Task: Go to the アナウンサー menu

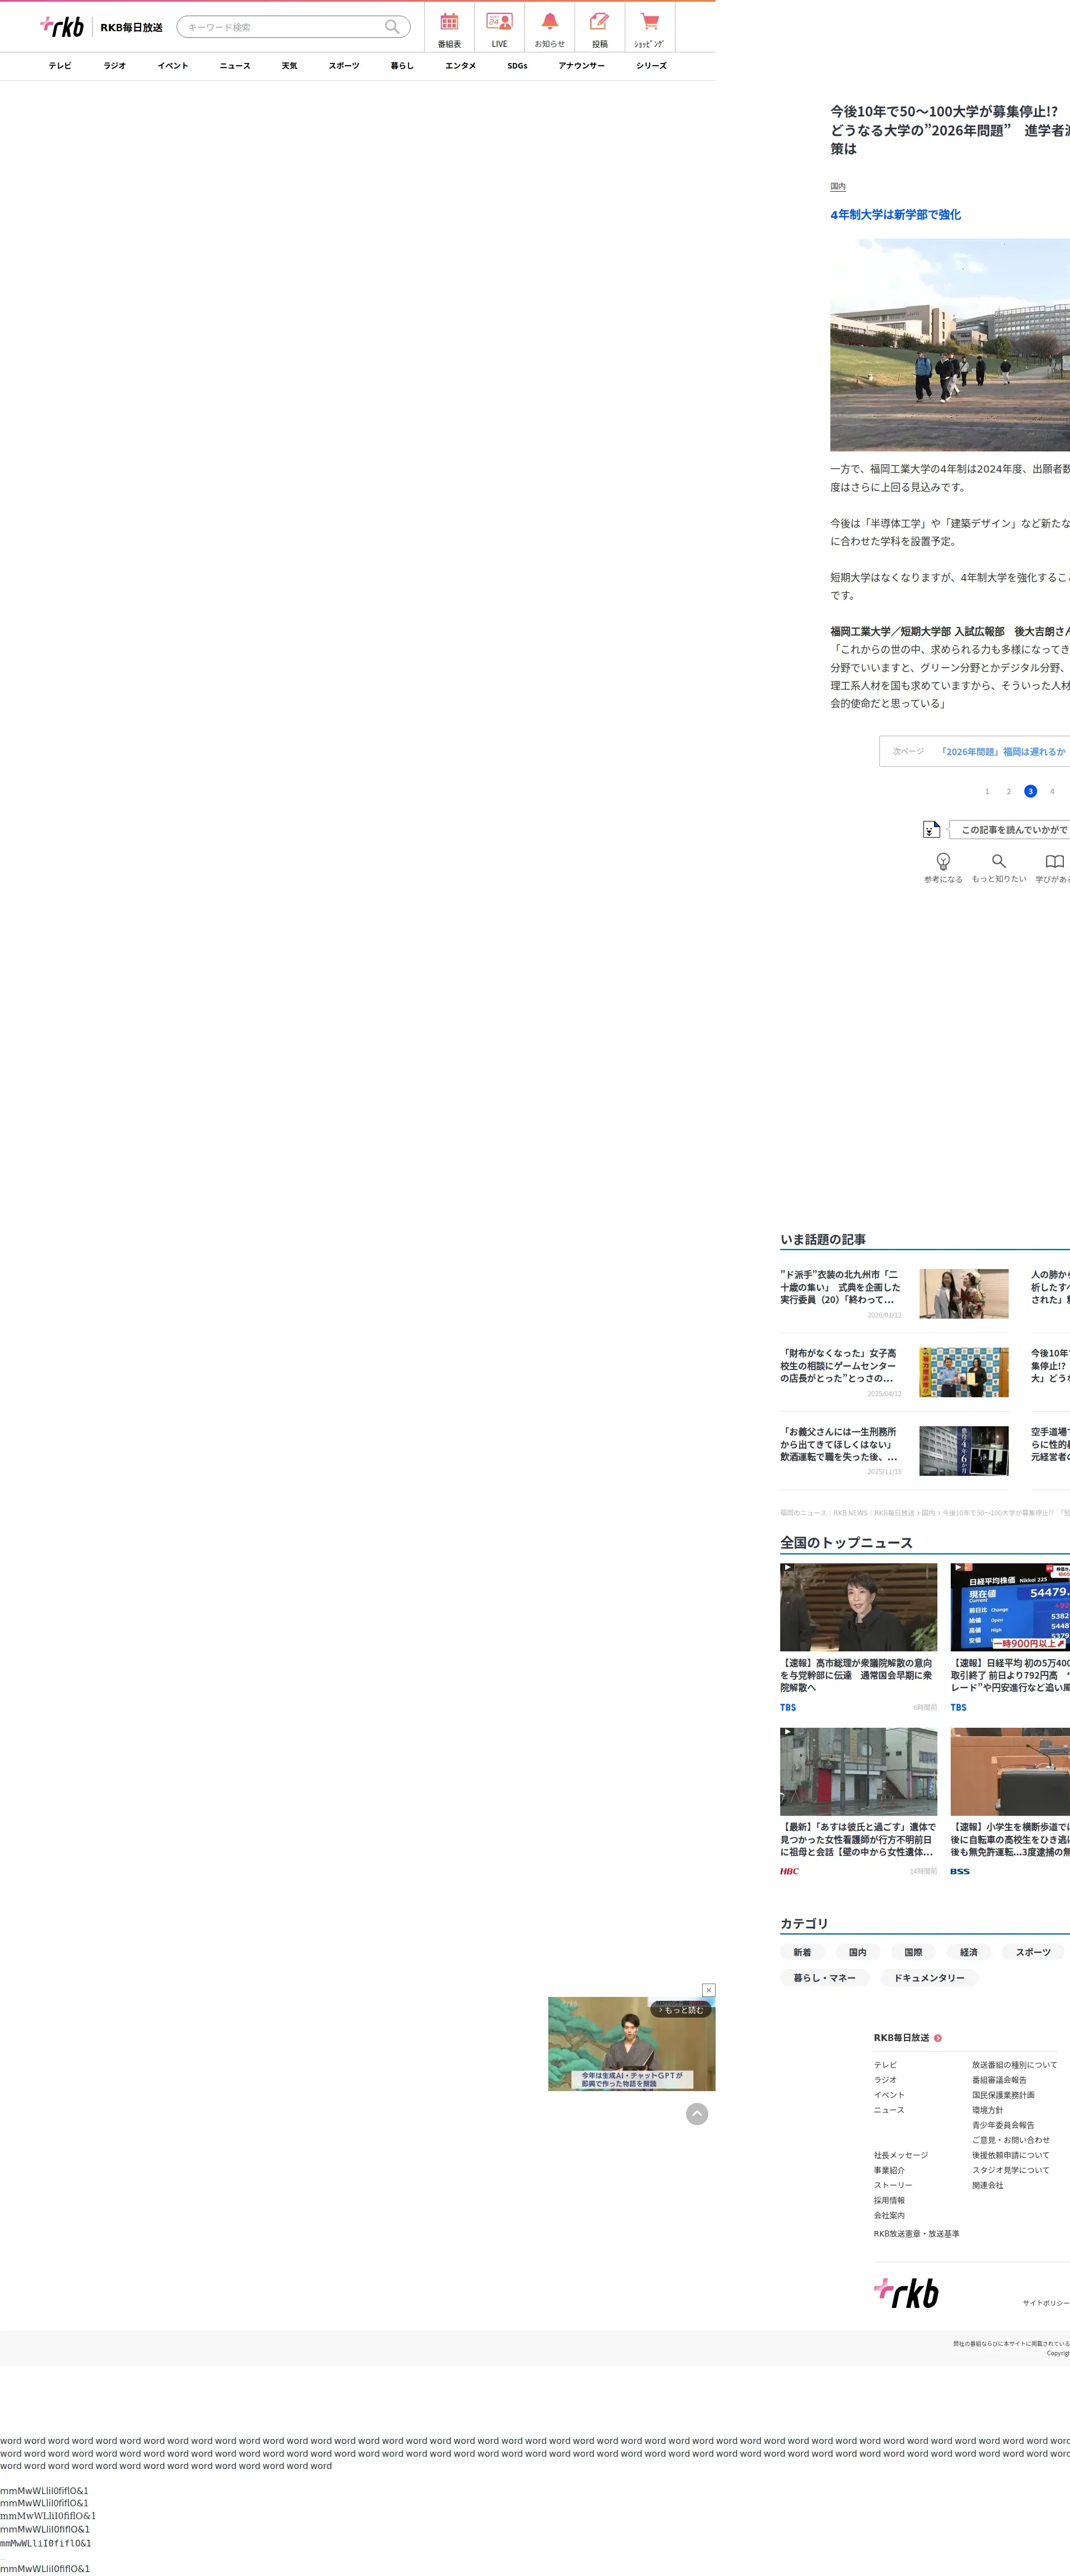Action: pyautogui.click(x=581, y=66)
